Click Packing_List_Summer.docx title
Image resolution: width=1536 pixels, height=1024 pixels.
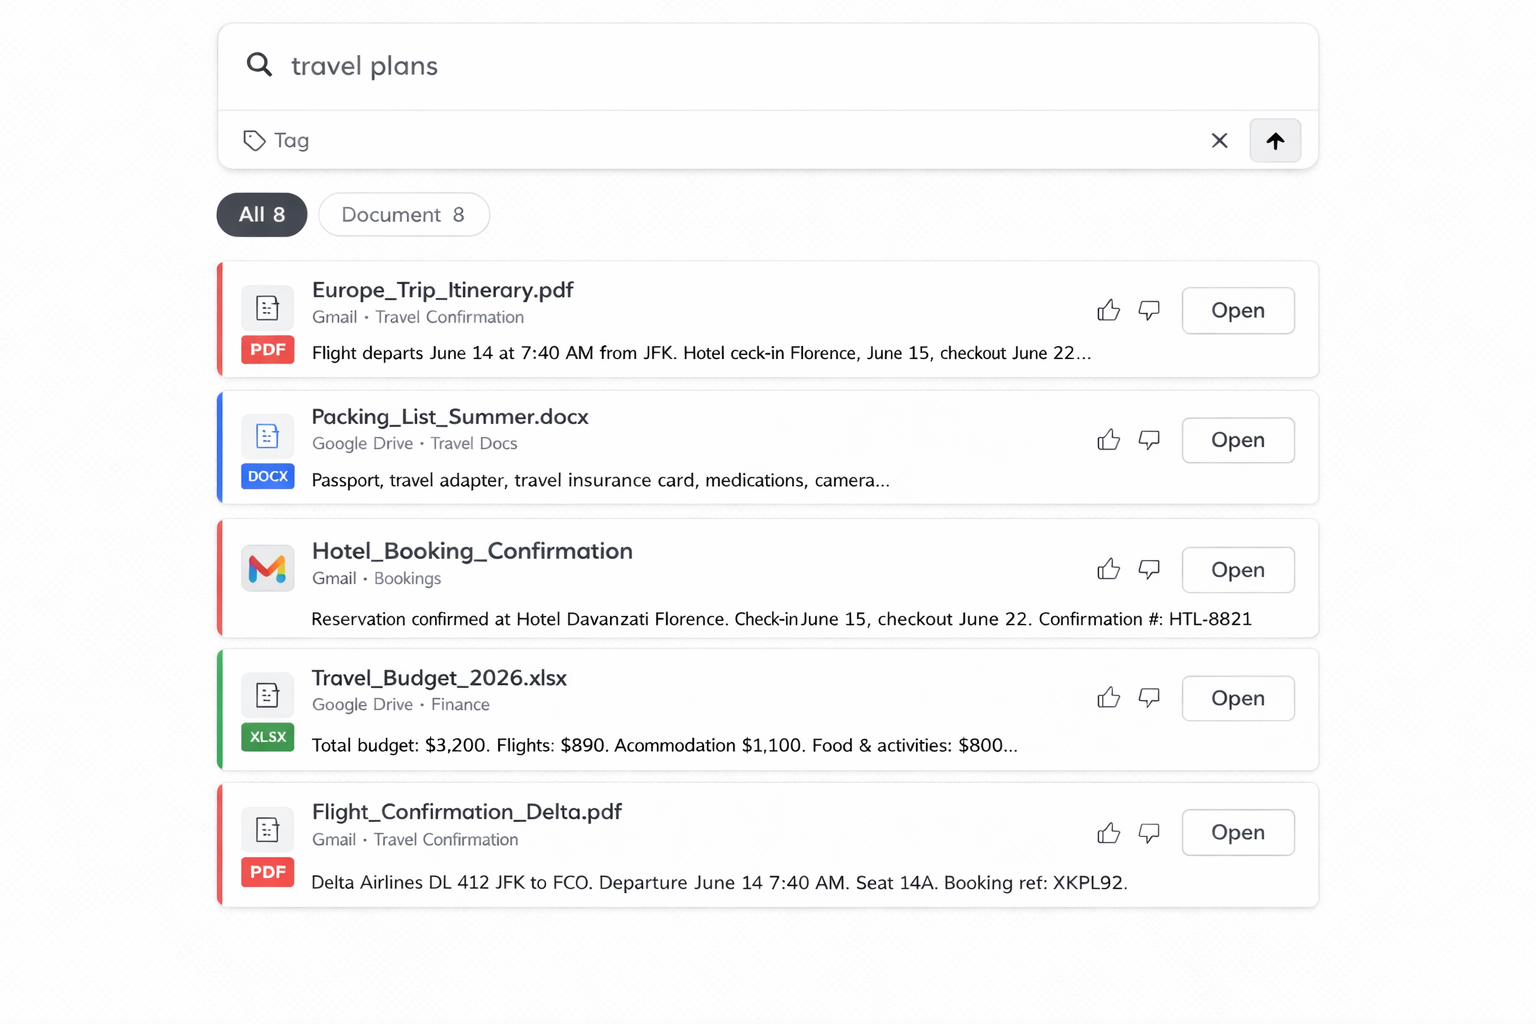450,416
